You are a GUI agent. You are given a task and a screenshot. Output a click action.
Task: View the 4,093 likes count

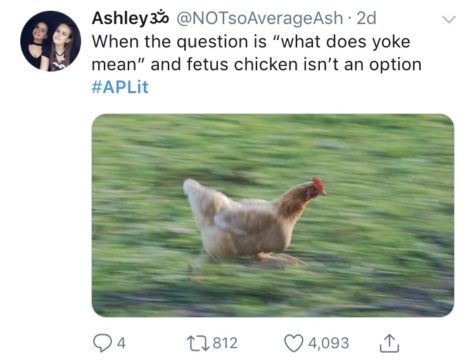[x=329, y=343]
